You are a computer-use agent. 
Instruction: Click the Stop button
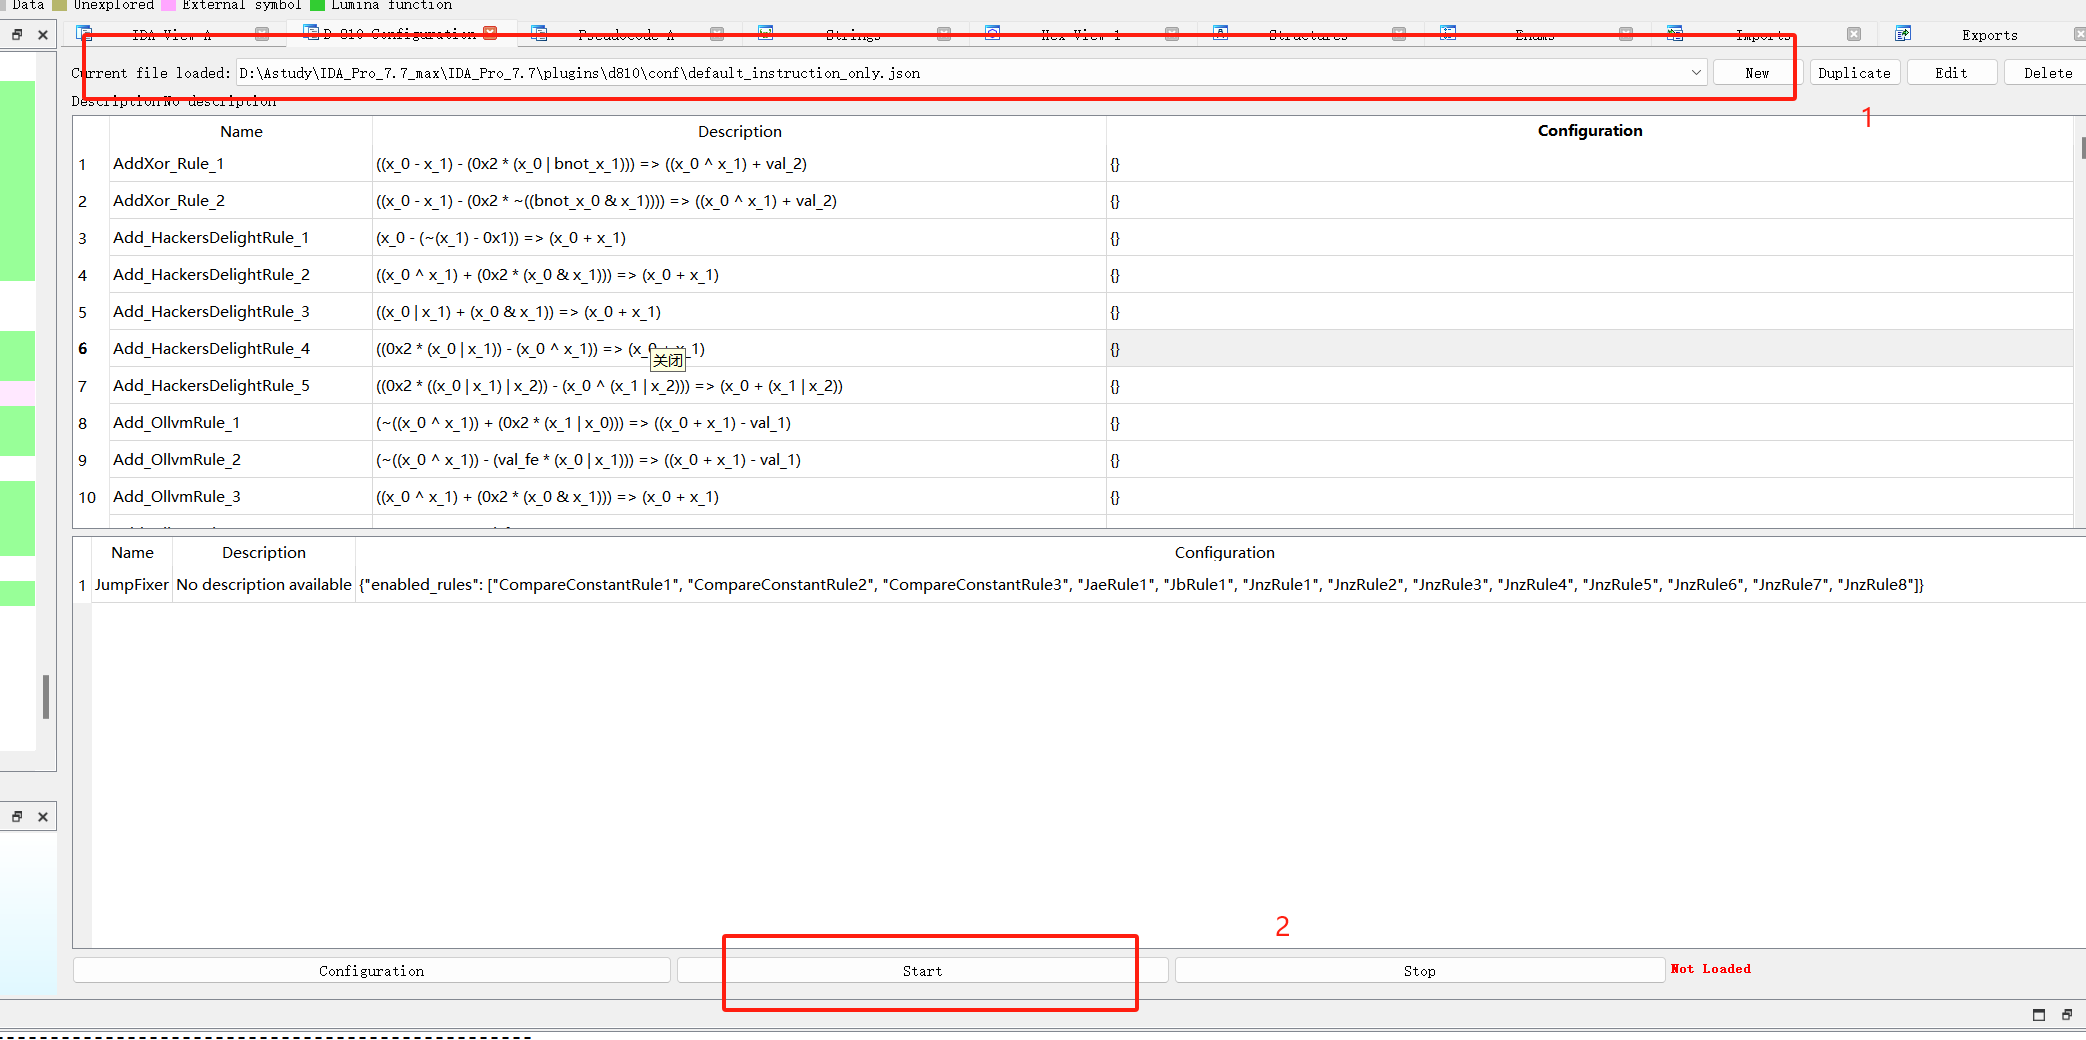click(x=1419, y=970)
